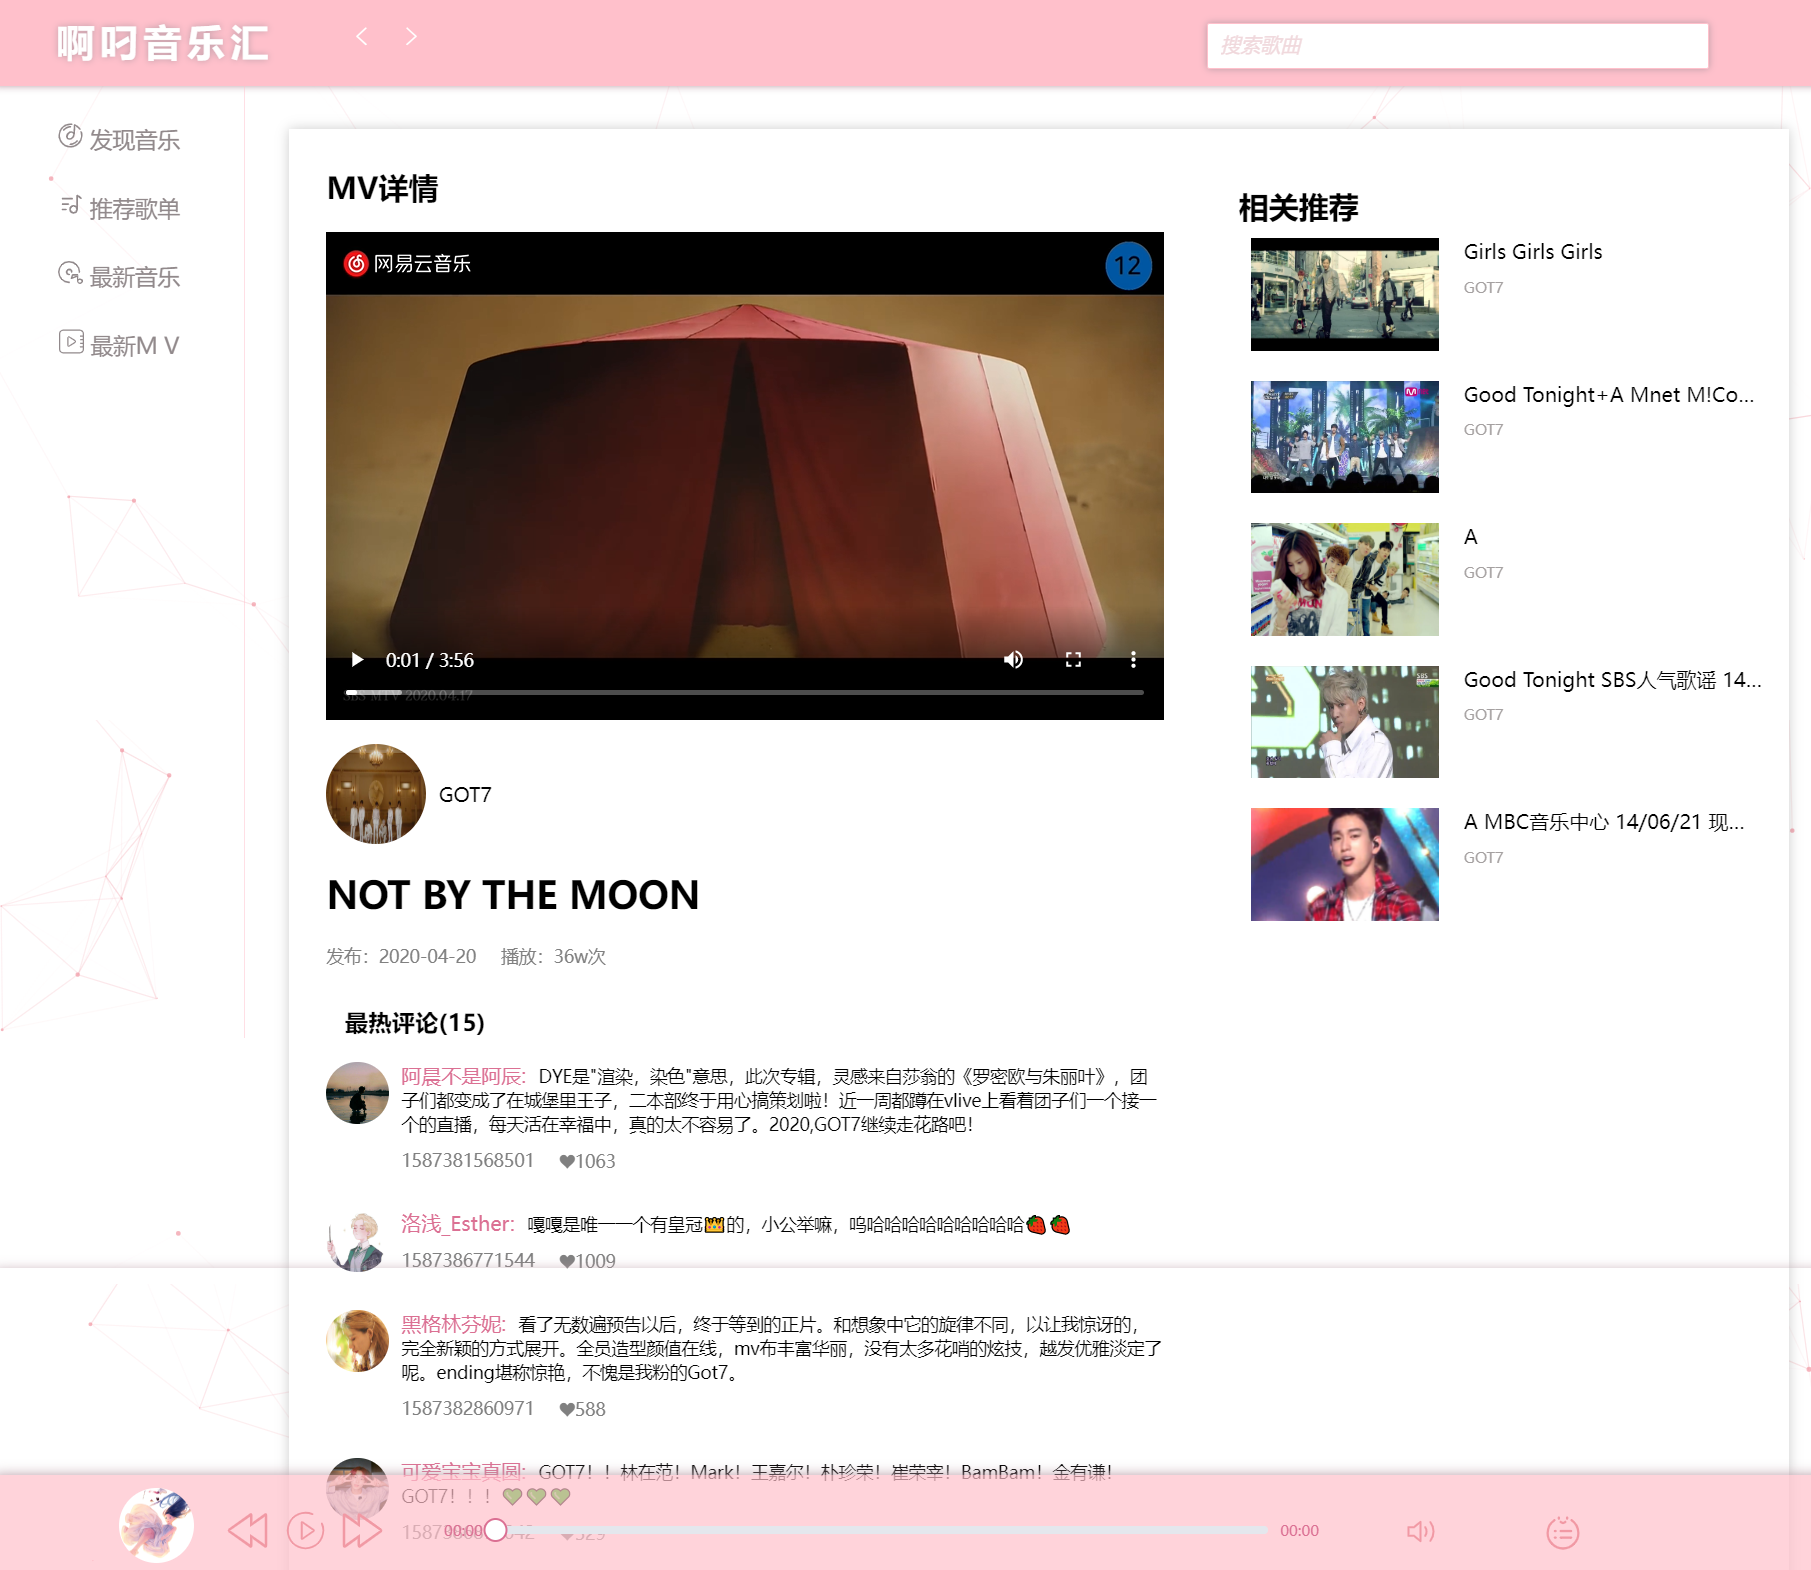The width and height of the screenshot is (1811, 1570).
Task: Click the 最新音乐 icon in sidebar
Action: (x=70, y=273)
